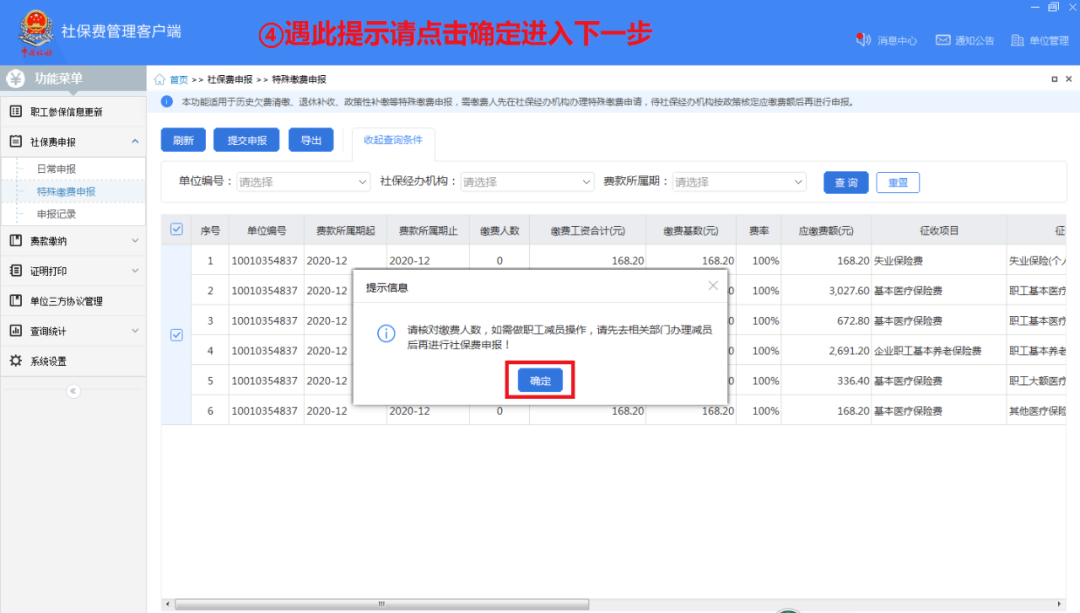1080x613 pixels.
Task: Open the 社保经办机构 dropdown
Action: pos(527,182)
